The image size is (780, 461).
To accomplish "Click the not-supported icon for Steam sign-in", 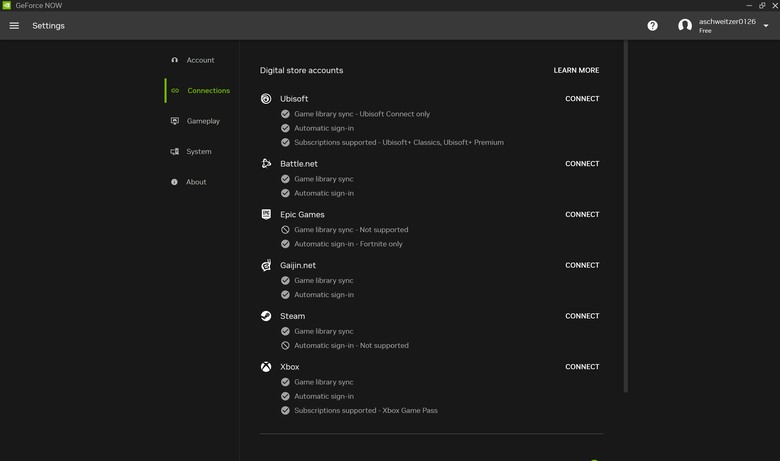I will pyautogui.click(x=285, y=345).
